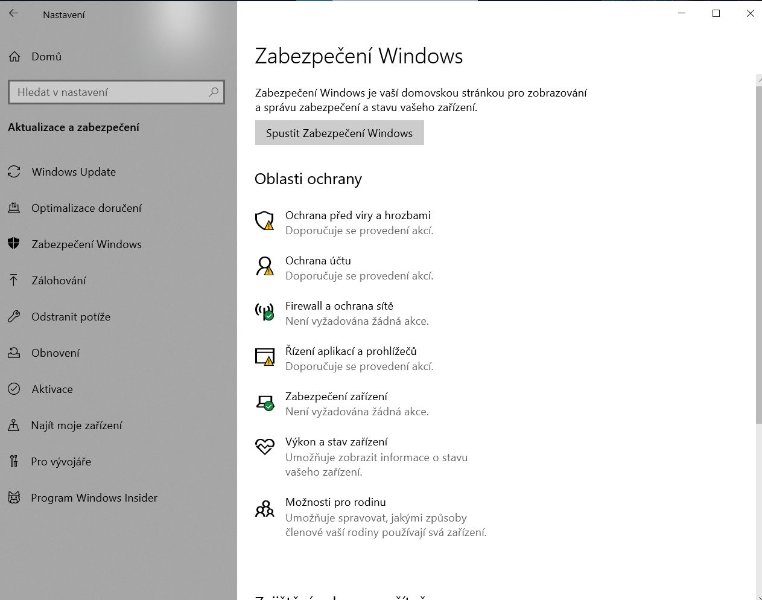Click 'Není vyžadována žádná akce' under Firewall
762x600 pixels.
tap(357, 321)
